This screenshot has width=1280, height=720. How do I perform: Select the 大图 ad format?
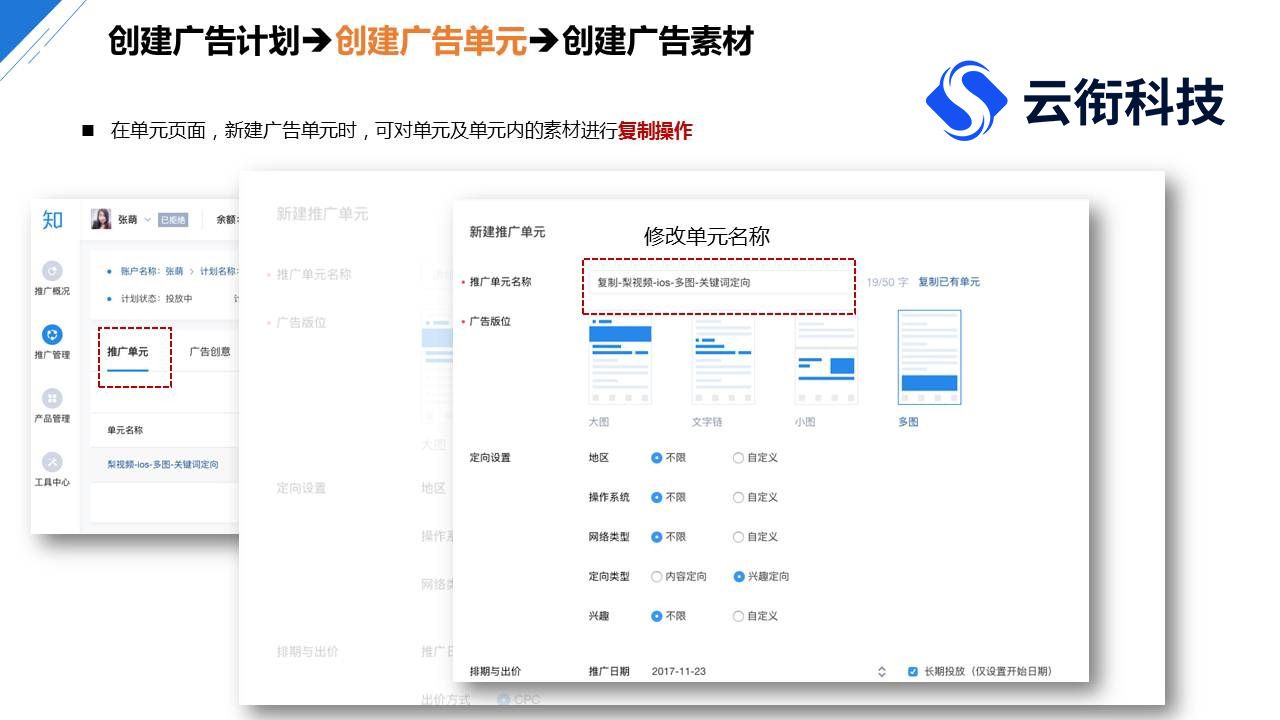620,360
